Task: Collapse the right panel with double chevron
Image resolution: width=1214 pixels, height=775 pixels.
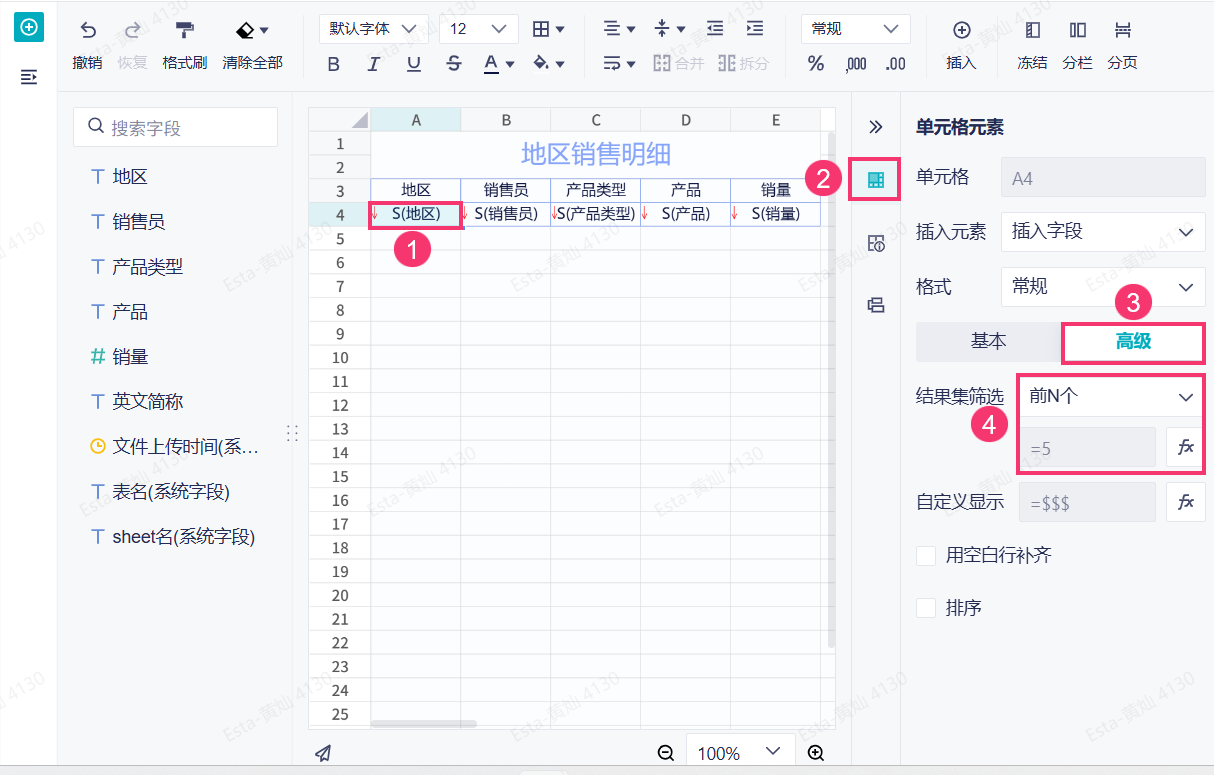Action: pos(876,127)
